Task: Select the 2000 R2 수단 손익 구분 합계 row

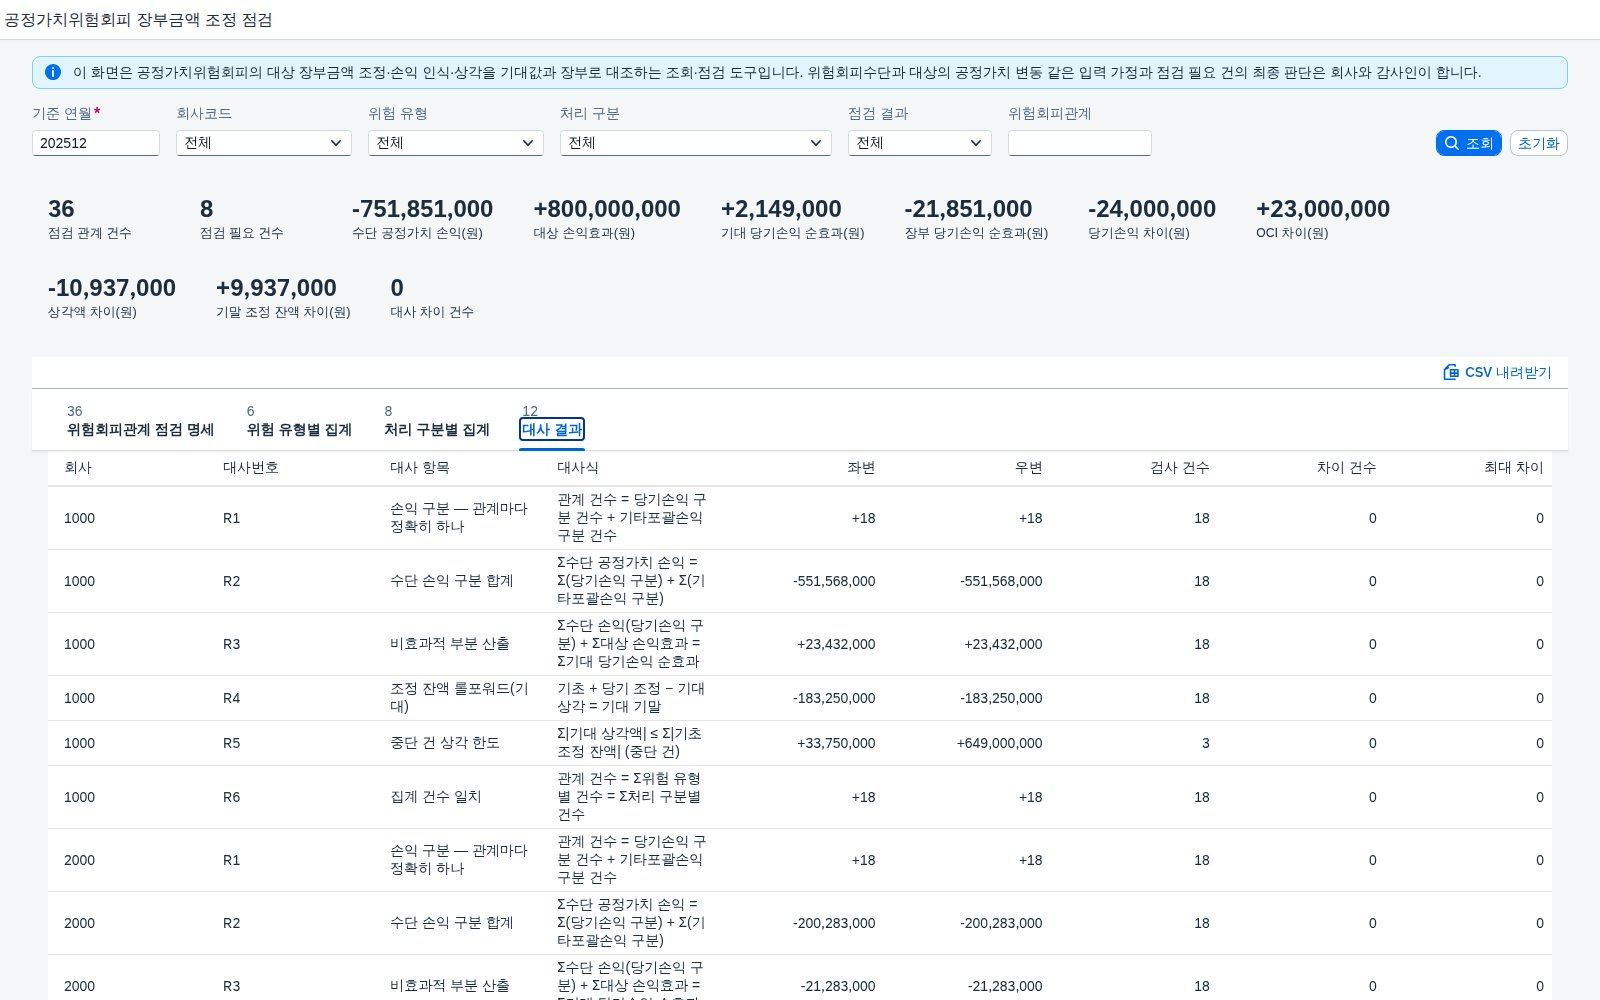Action: pos(800,923)
